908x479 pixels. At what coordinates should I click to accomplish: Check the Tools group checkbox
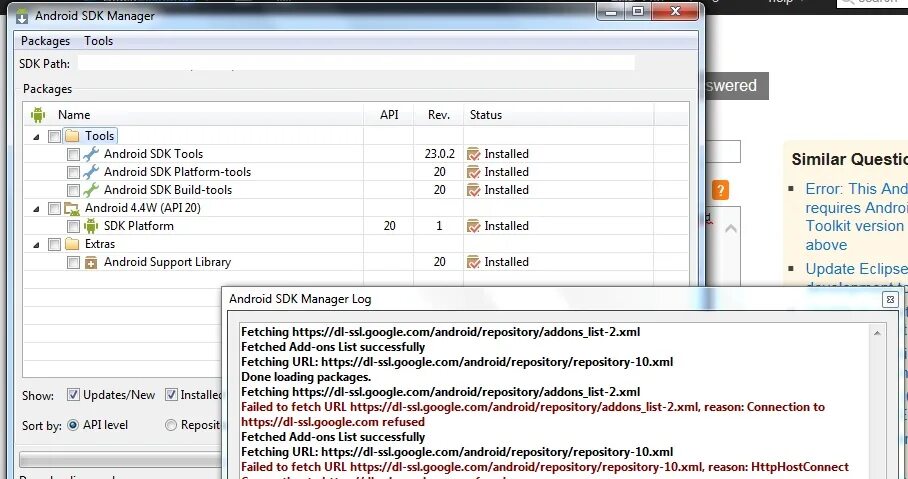(x=54, y=136)
